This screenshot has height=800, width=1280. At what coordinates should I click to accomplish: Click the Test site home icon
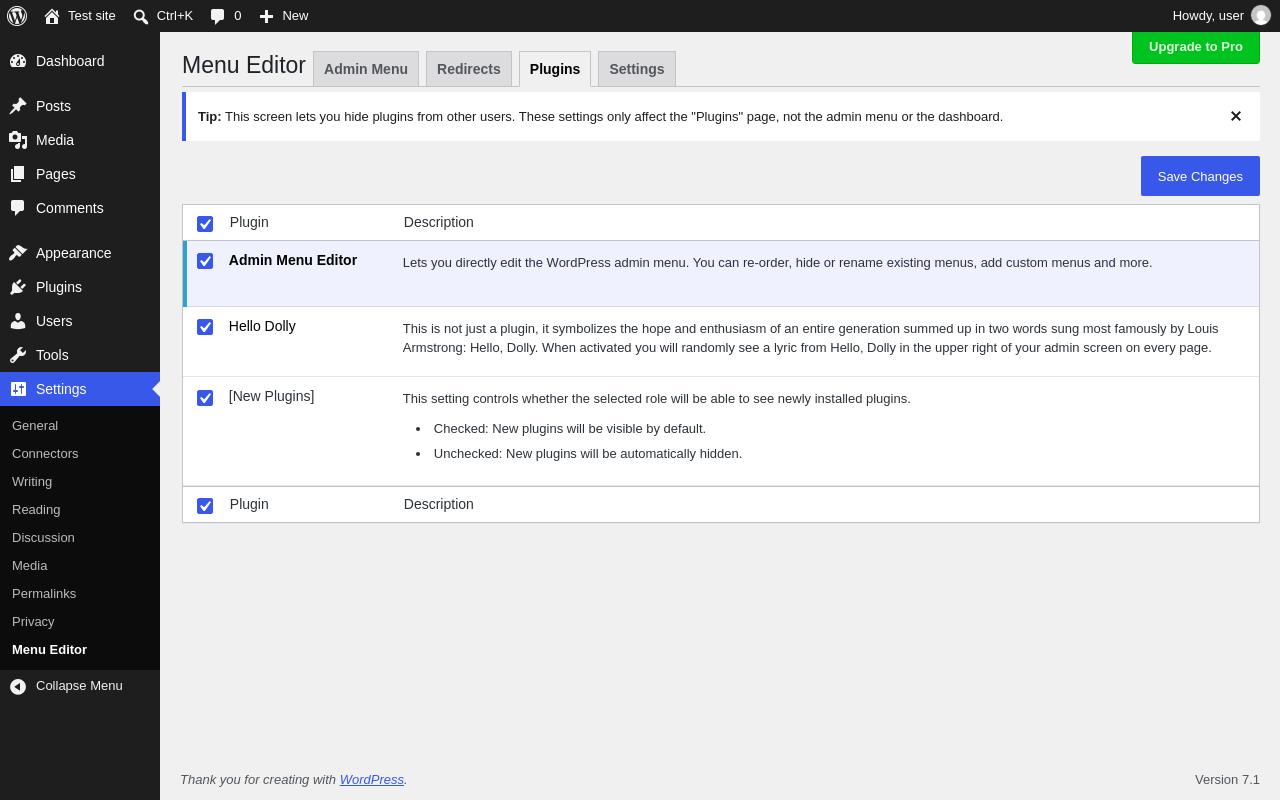tap(52, 16)
